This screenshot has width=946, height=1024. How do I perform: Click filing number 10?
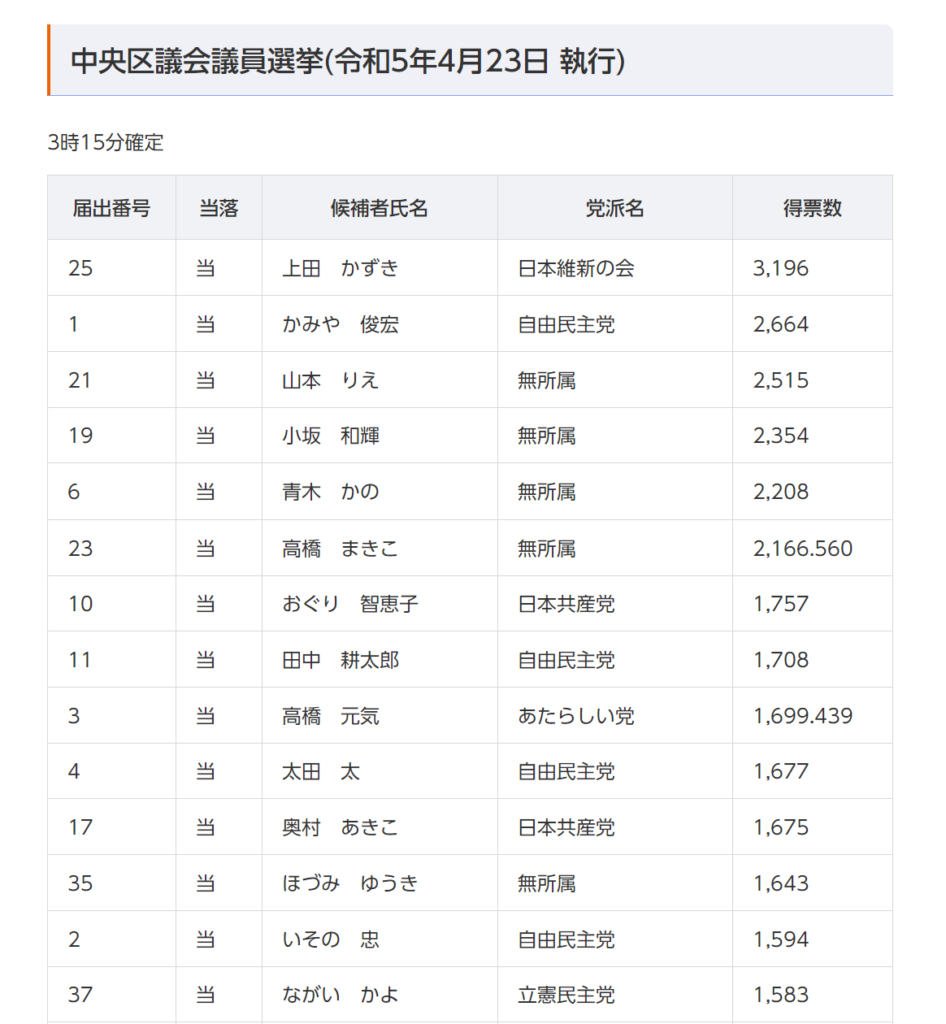coord(80,604)
